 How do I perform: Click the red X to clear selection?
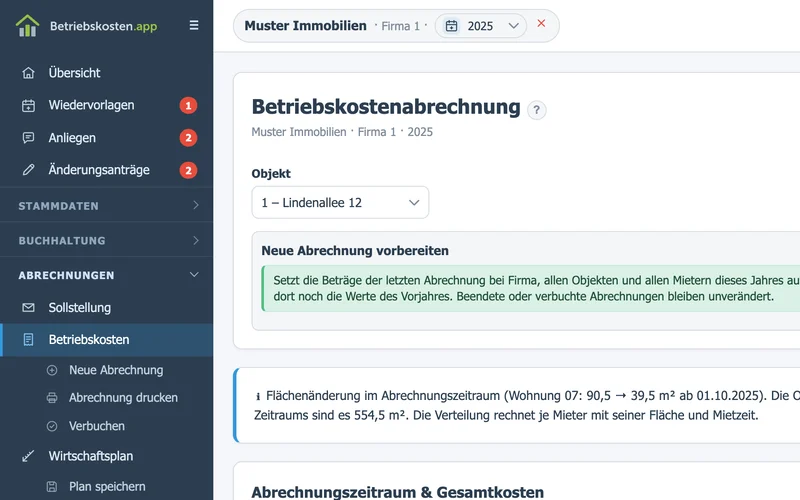[541, 23]
